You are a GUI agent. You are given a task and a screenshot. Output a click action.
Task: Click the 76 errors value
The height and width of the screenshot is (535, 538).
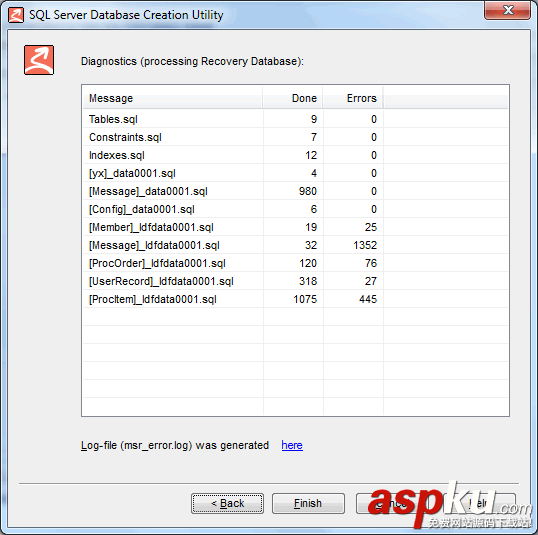tap(371, 263)
